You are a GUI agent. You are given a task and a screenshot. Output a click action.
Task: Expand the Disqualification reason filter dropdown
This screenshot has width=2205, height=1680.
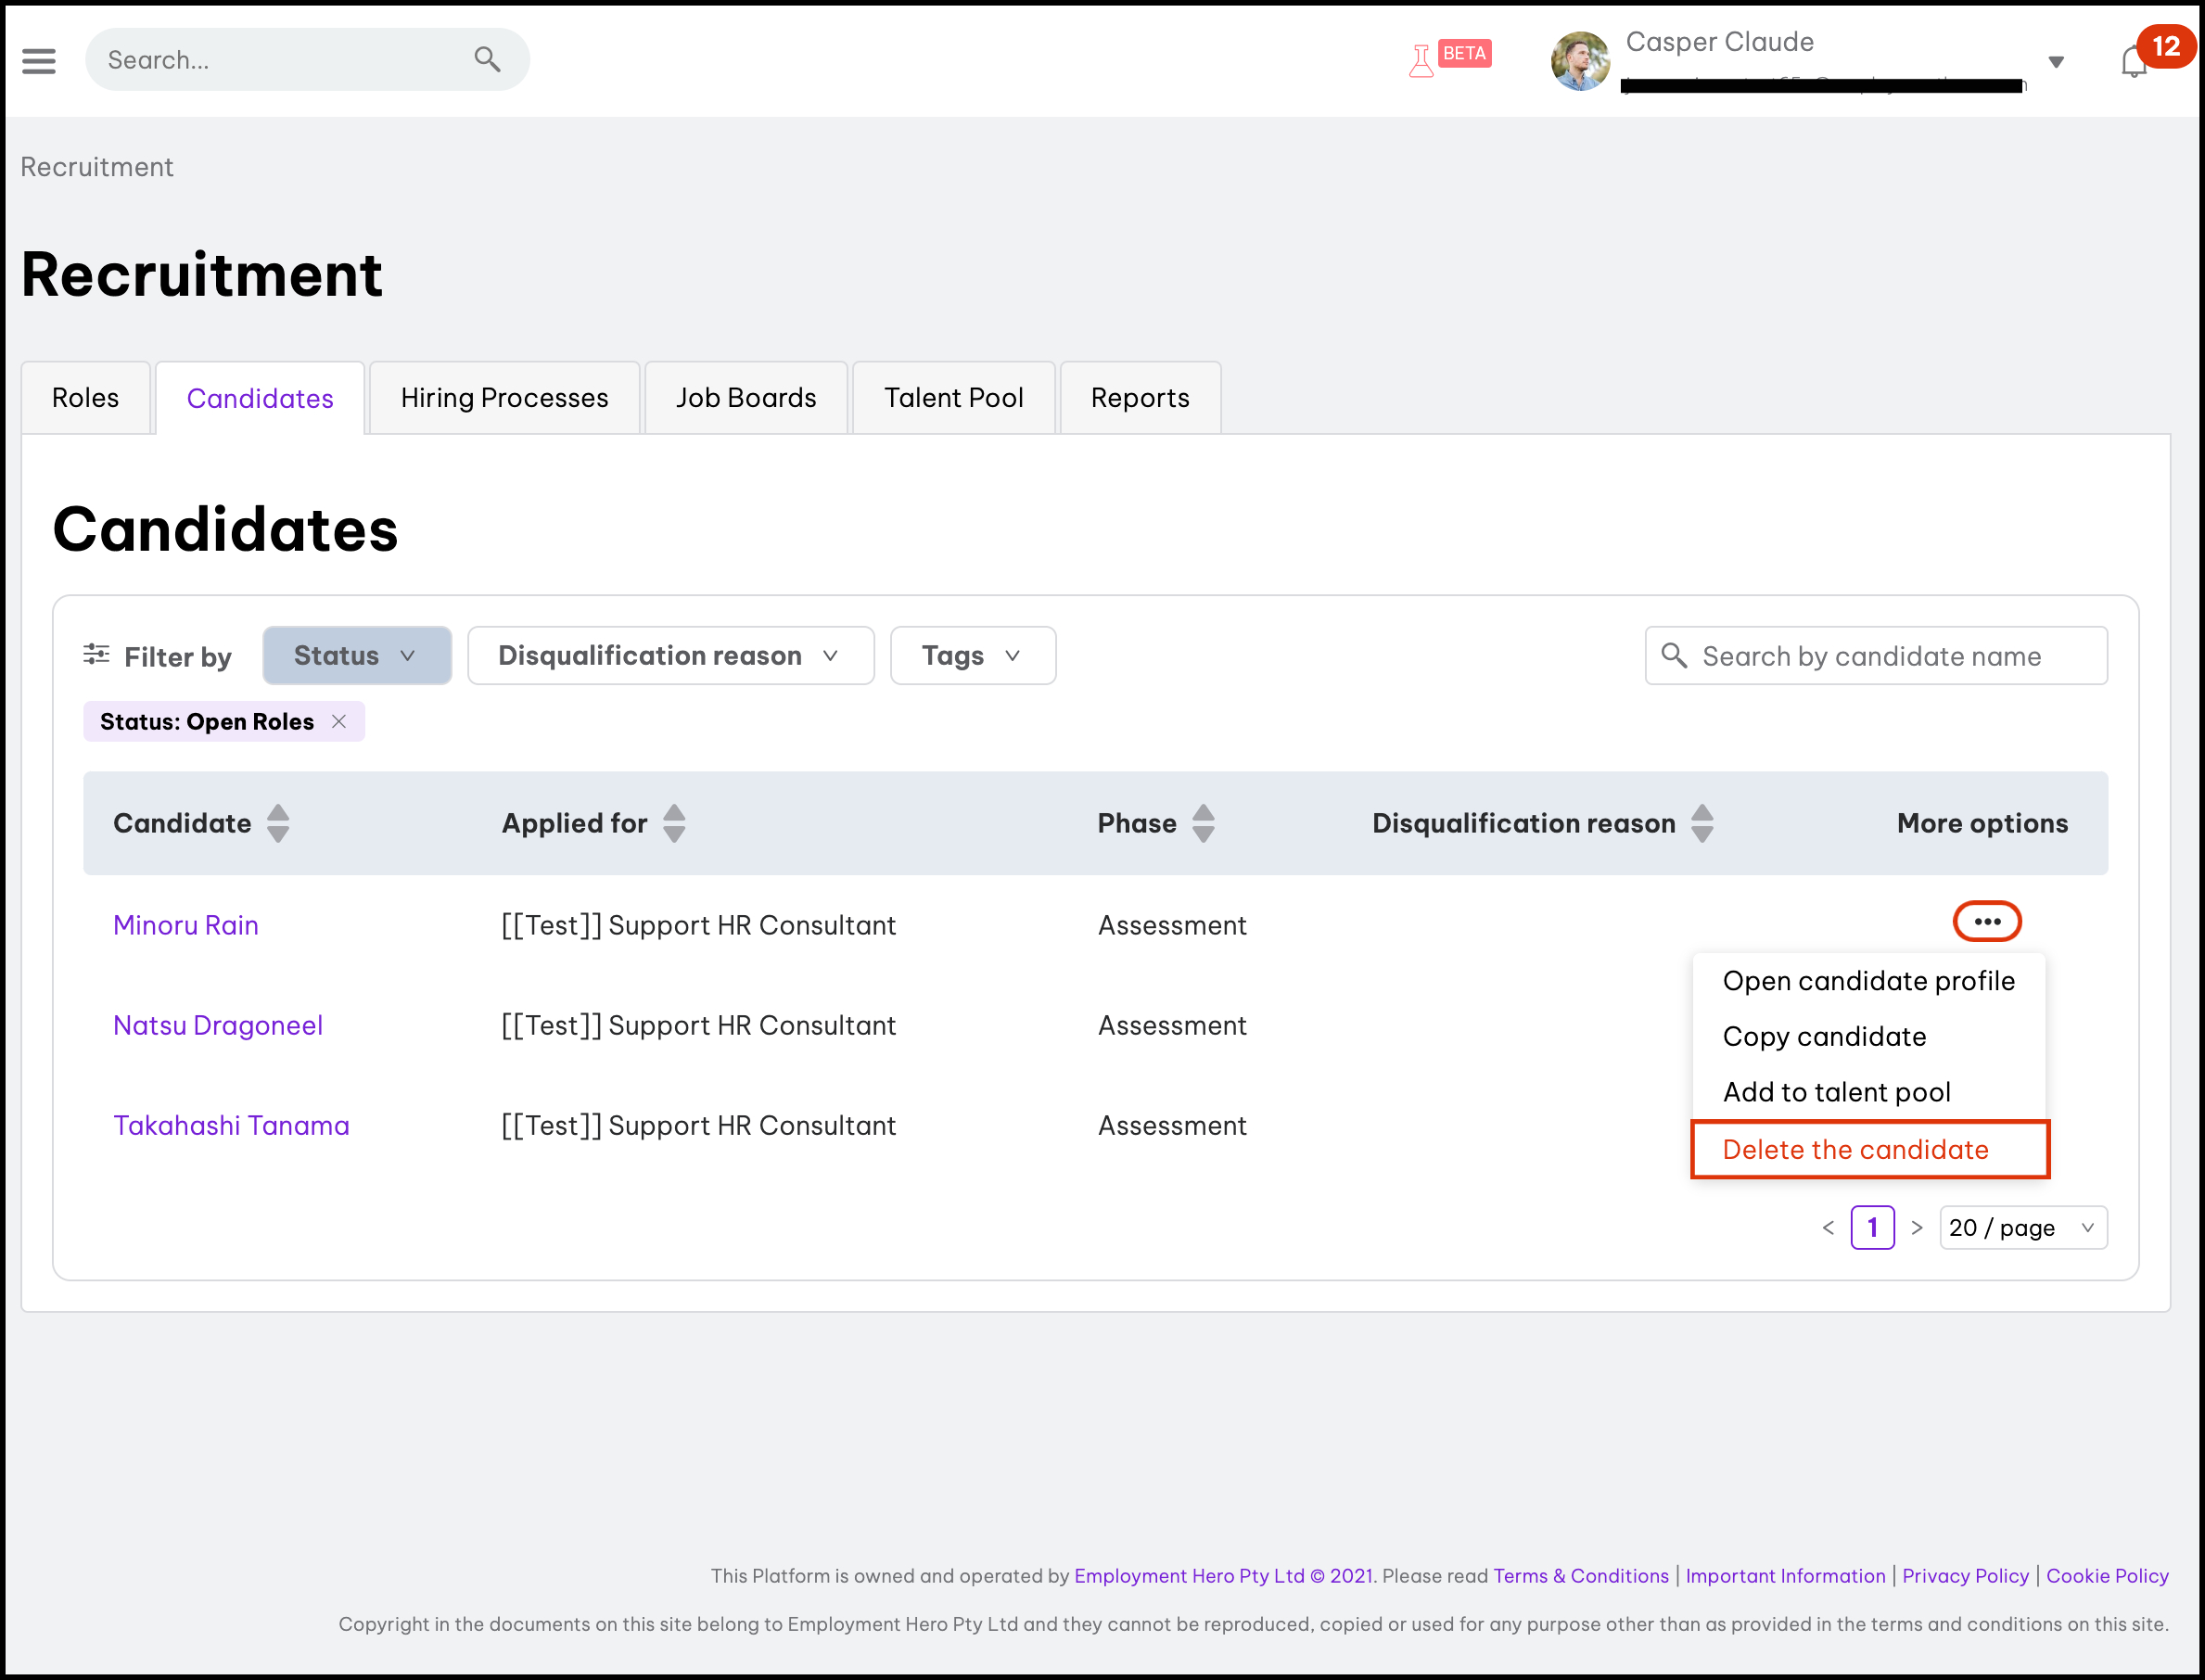coord(670,656)
